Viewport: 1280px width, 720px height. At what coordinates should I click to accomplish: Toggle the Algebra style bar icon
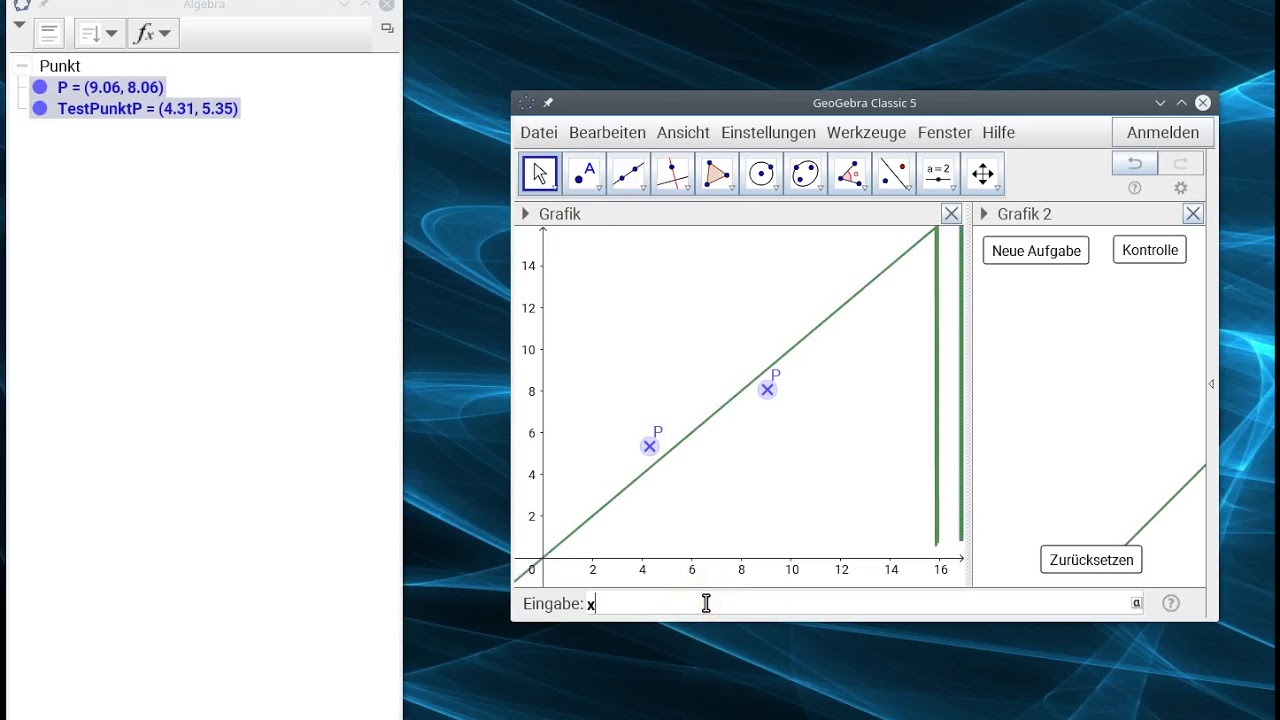tap(49, 33)
